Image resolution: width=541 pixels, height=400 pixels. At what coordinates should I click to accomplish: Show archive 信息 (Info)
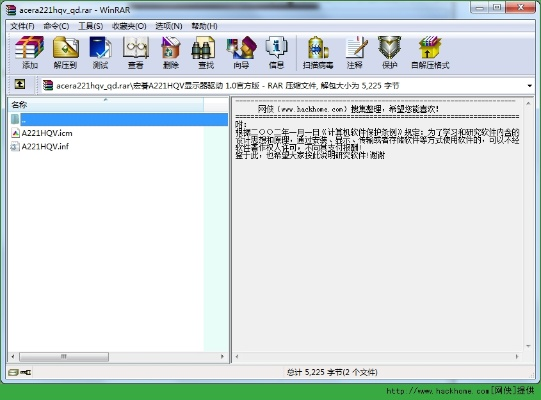(276, 52)
